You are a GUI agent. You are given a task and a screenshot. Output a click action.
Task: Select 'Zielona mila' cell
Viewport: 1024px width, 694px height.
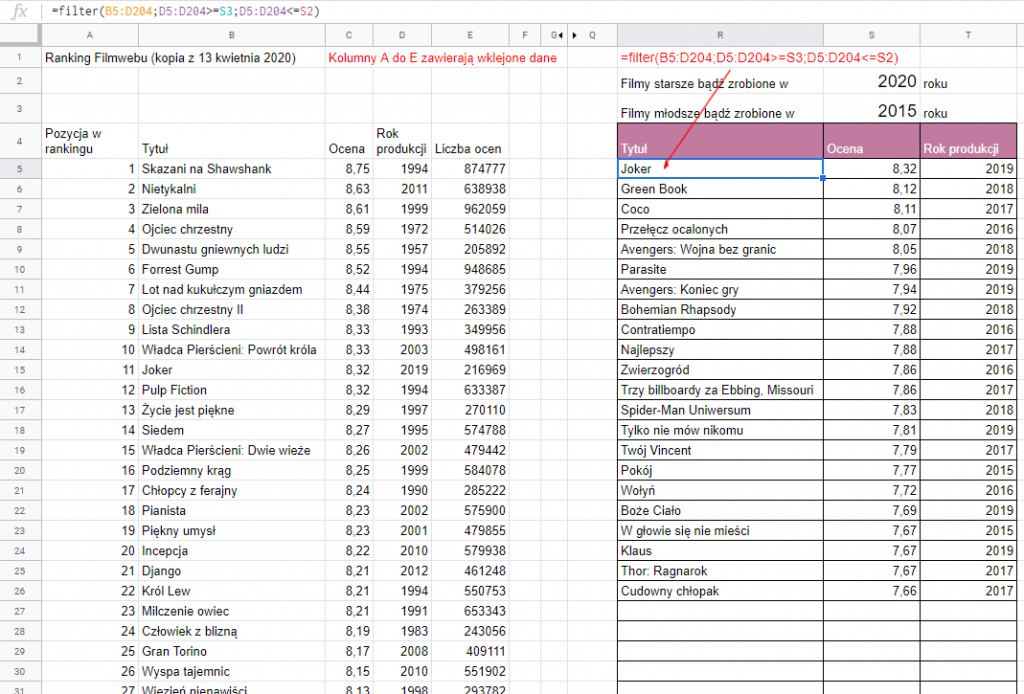[x=232, y=210]
